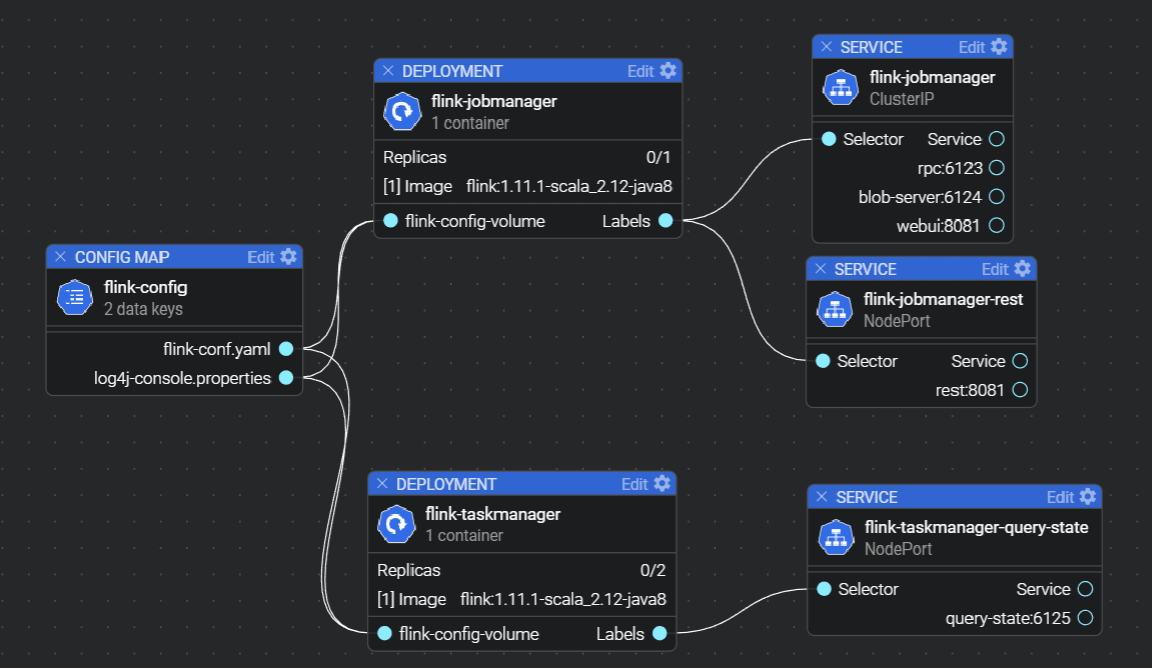
Task: Click flink-config-volume input port on flink-taskmanager
Action: tap(385, 633)
